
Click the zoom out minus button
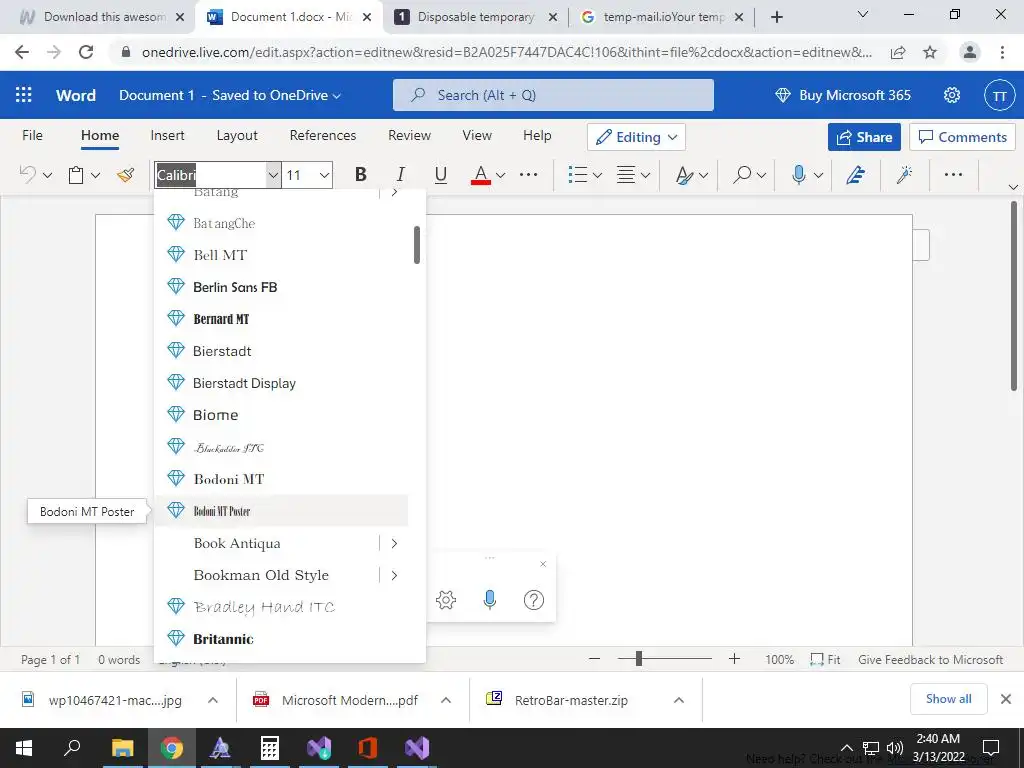(594, 659)
